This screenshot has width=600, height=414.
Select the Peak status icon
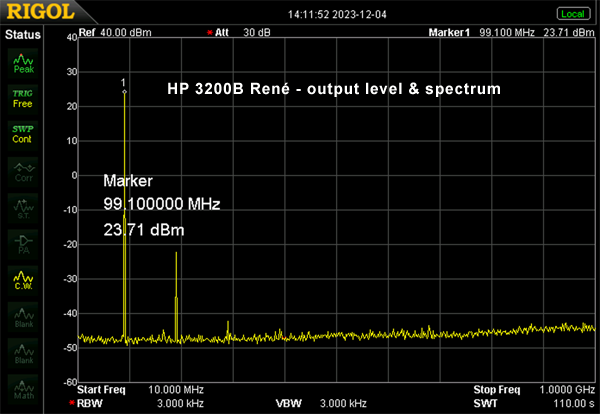(x=23, y=64)
